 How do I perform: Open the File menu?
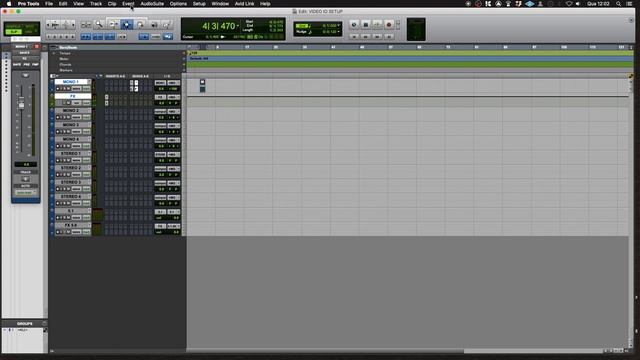[49, 4]
